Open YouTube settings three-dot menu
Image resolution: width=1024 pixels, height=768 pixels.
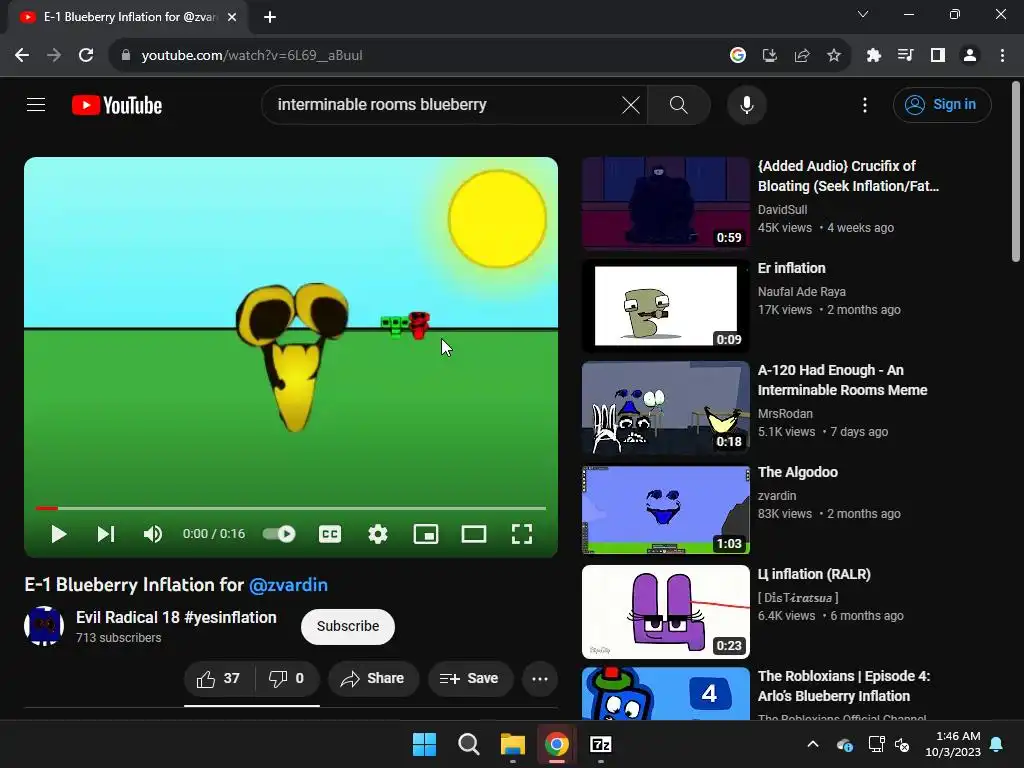coord(865,104)
